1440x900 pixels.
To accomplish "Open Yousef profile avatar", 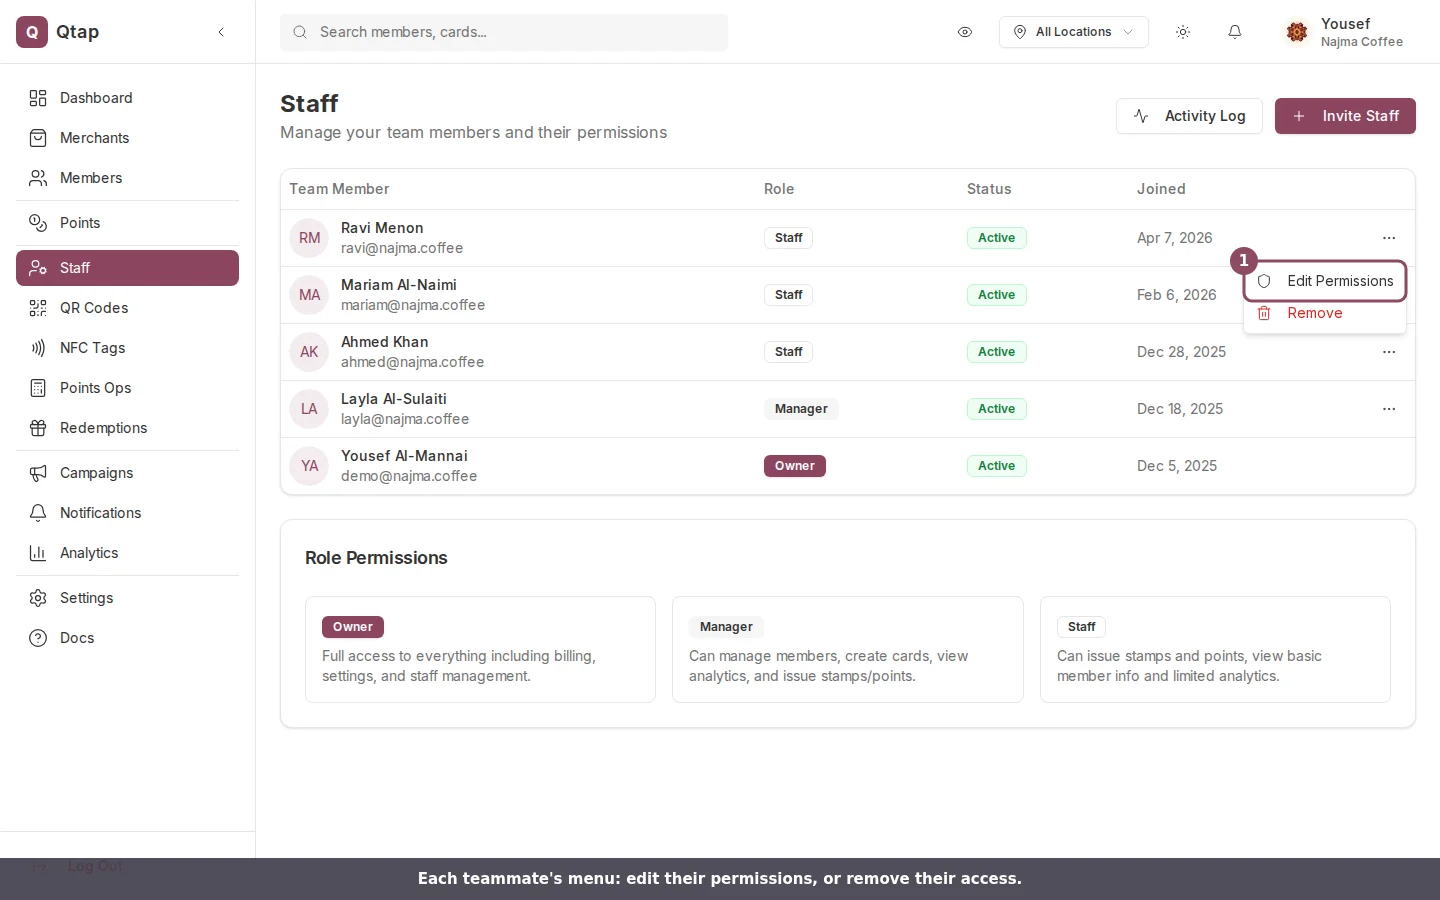I will (x=1297, y=32).
